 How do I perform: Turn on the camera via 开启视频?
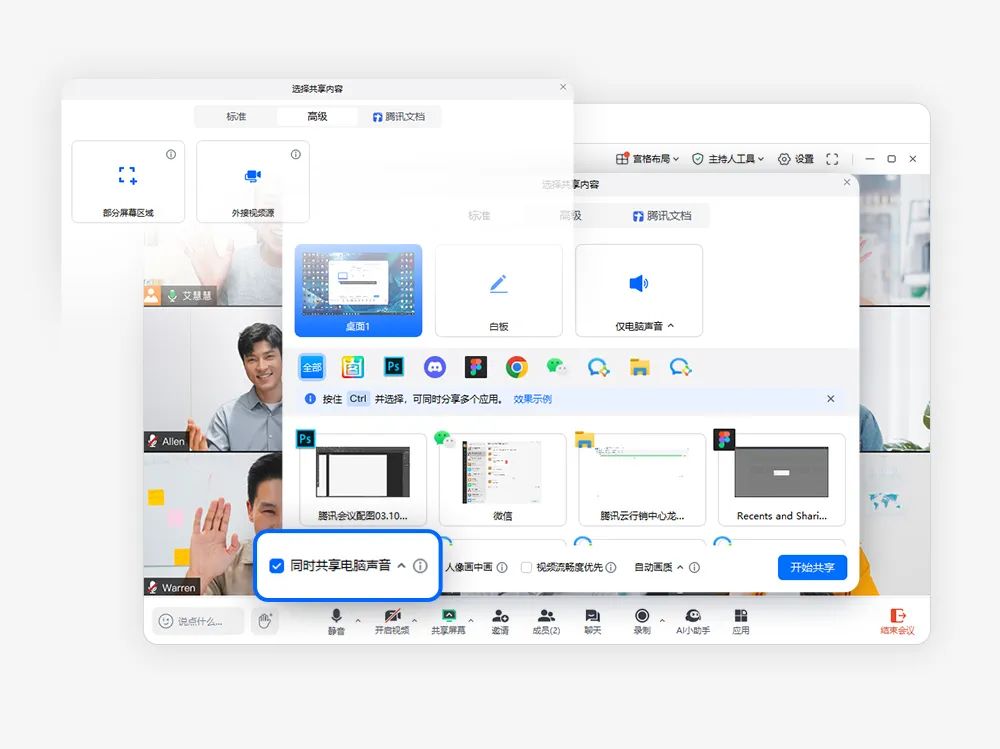392,621
